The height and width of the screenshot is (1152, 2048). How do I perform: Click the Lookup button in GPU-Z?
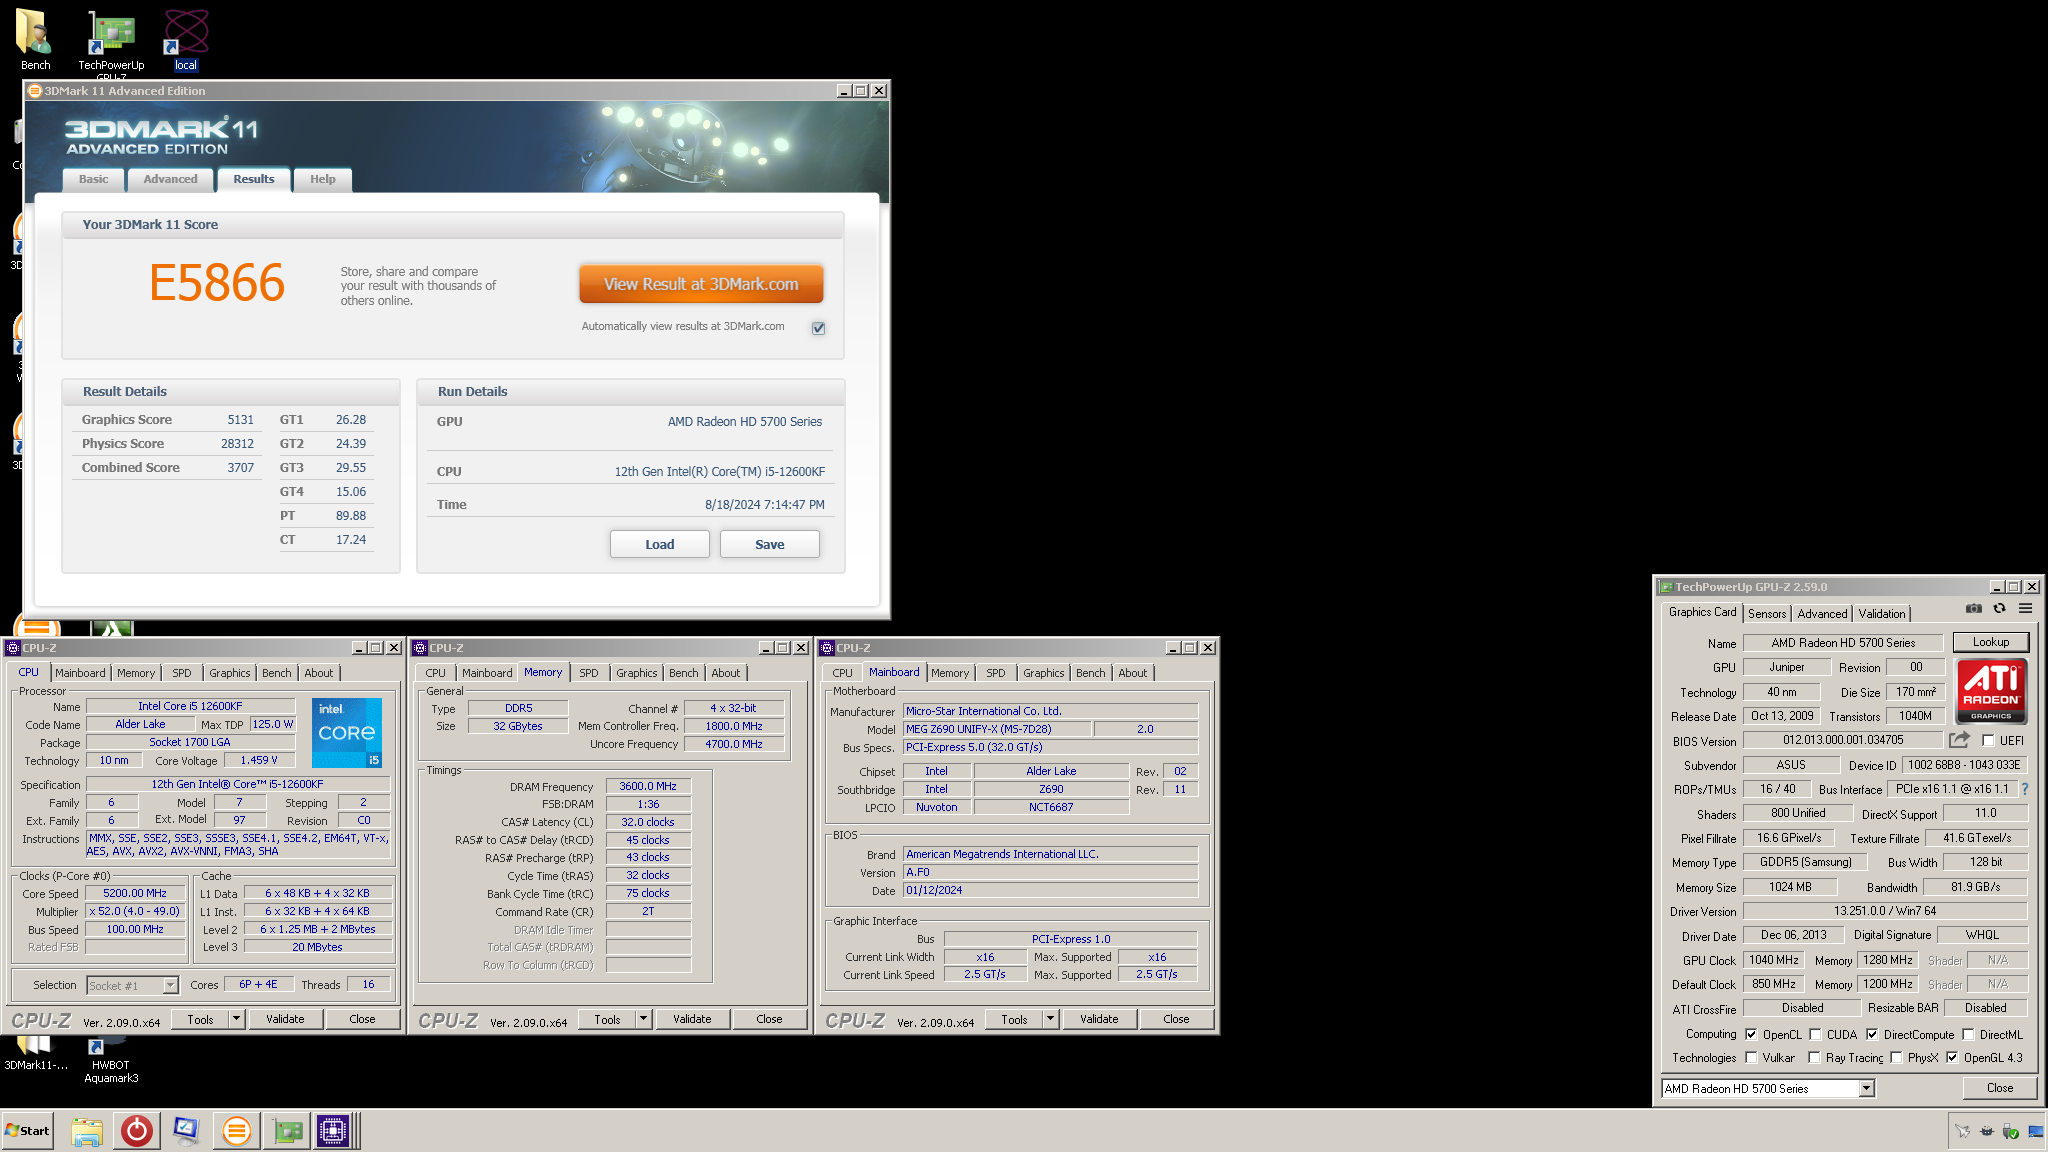click(x=1991, y=642)
